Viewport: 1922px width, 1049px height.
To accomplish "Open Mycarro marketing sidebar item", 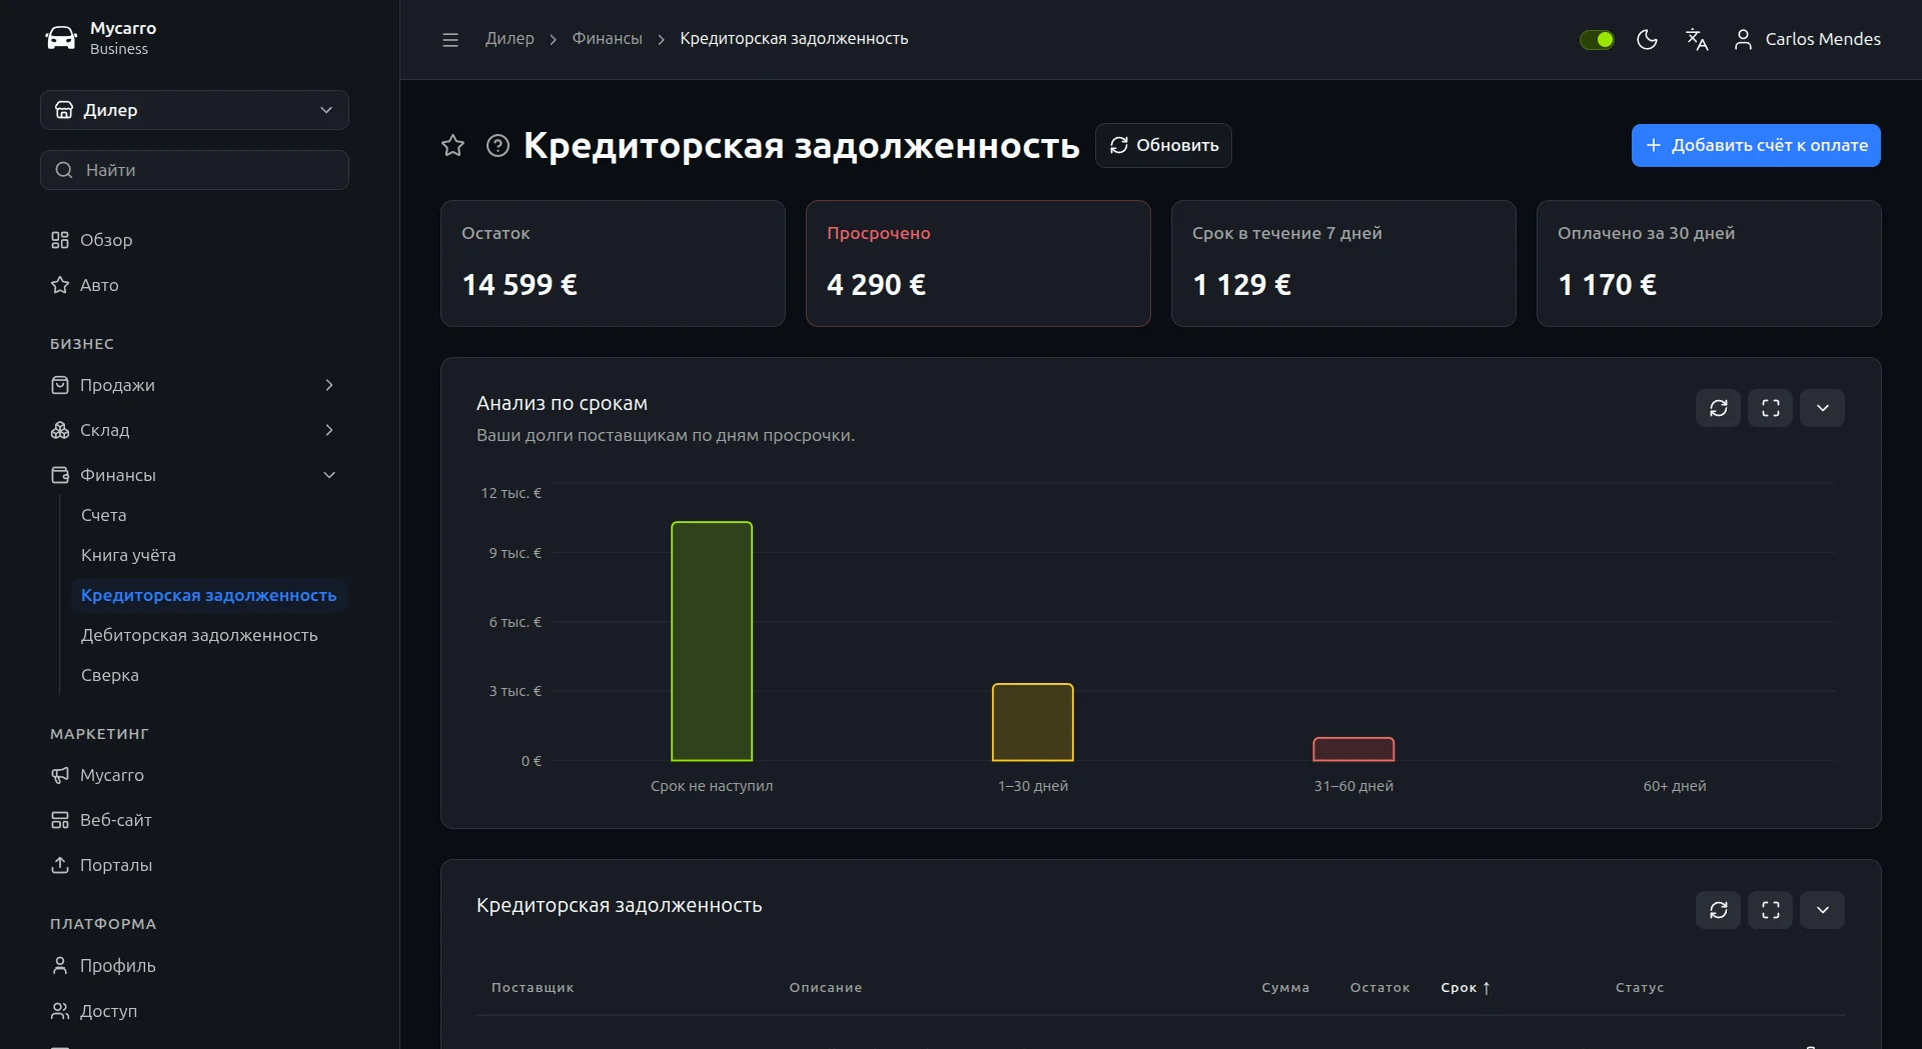I will [194, 775].
